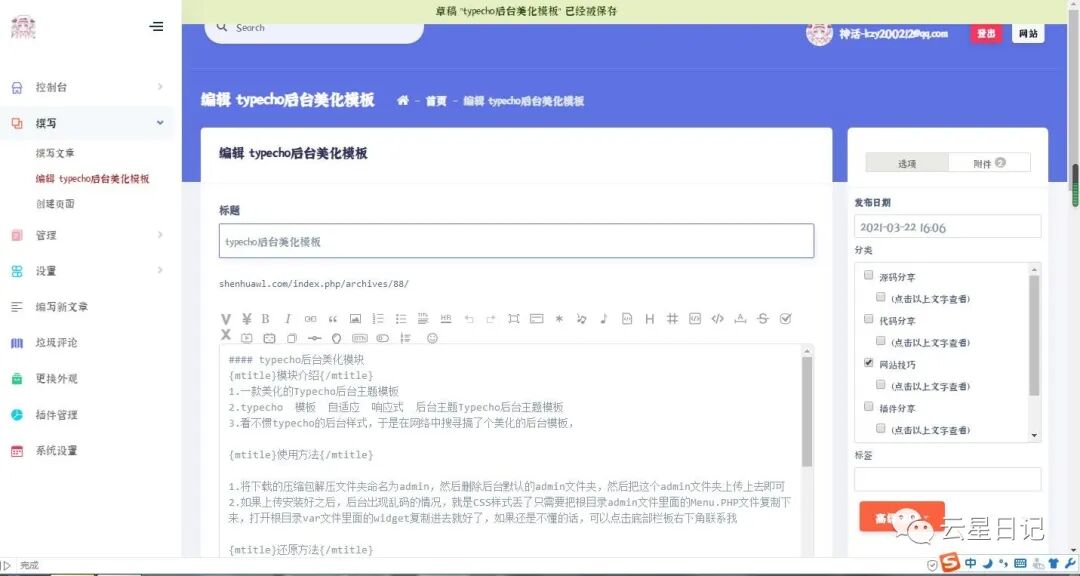The image size is (1080, 576).
Task: Check the 插件分享 category checkbox
Action: (868, 407)
